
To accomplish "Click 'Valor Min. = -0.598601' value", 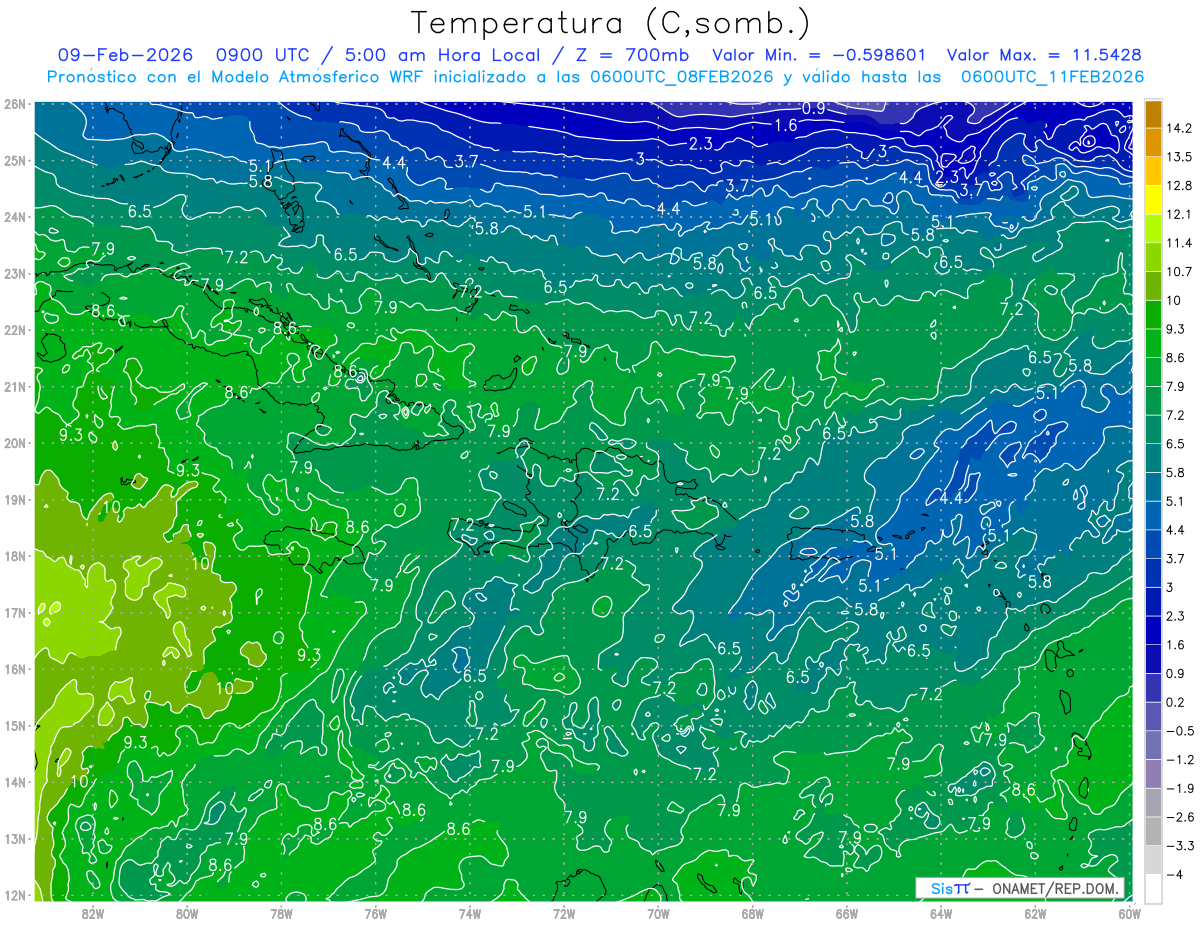I will (x=818, y=55).
